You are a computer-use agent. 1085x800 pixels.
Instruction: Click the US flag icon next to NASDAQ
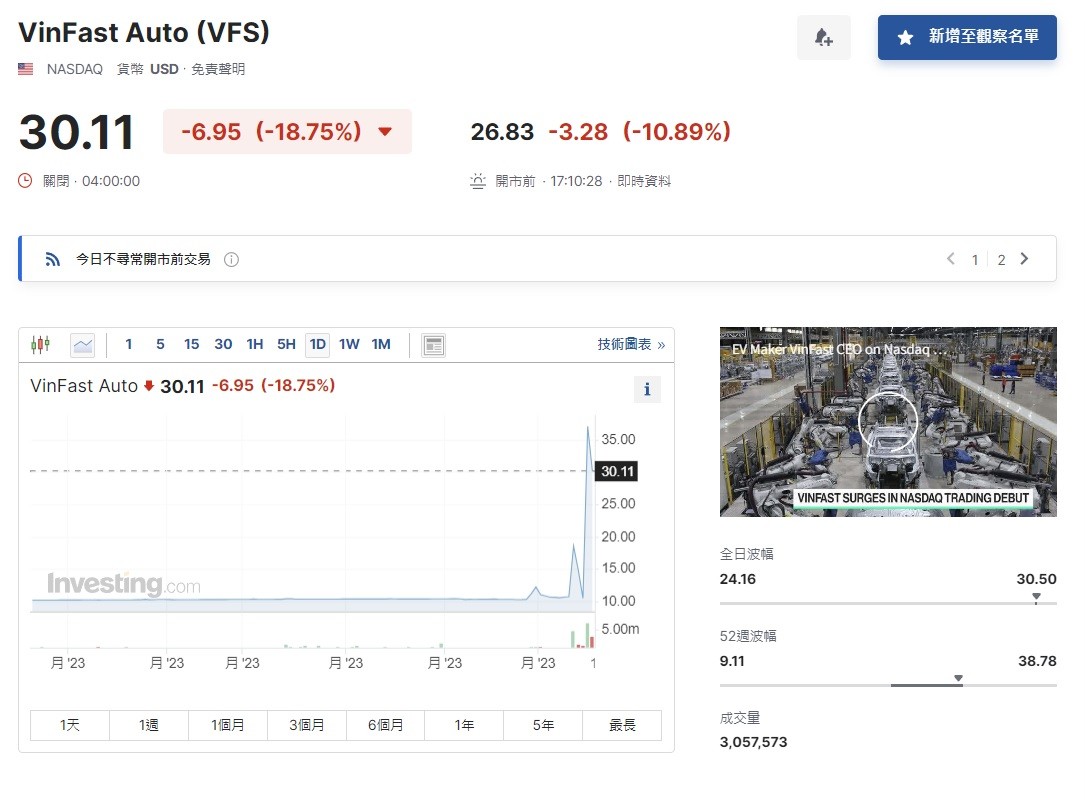(26, 69)
